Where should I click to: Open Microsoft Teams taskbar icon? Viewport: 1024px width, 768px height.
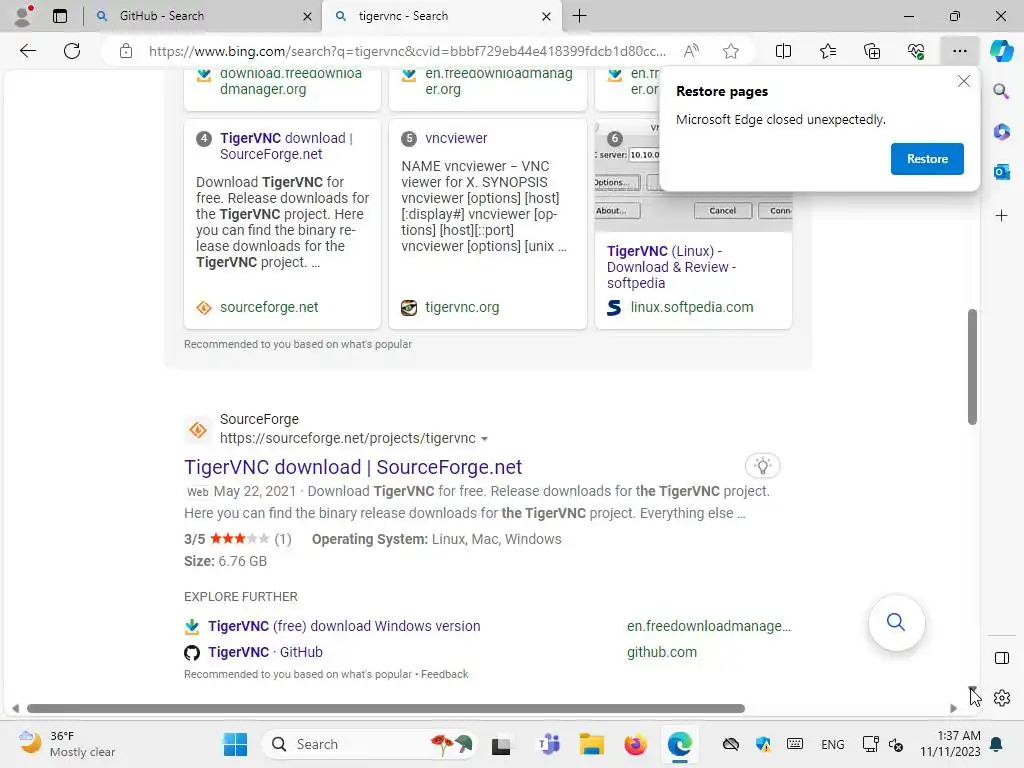[549, 744]
